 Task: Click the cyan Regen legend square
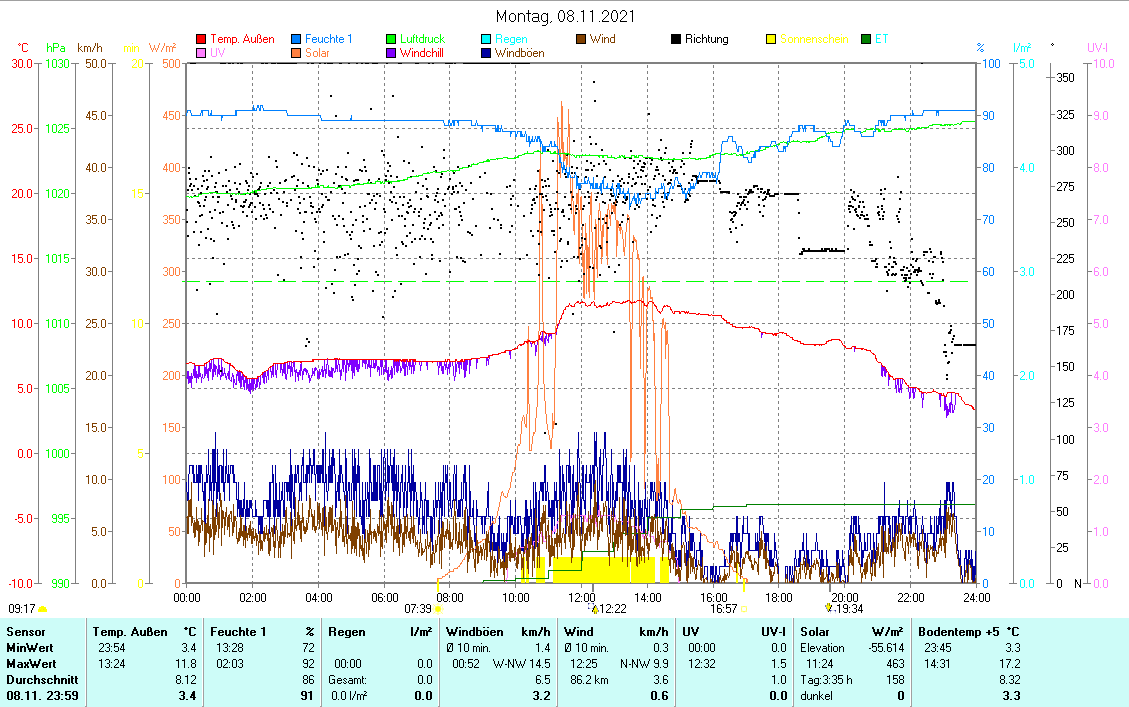tap(487, 40)
